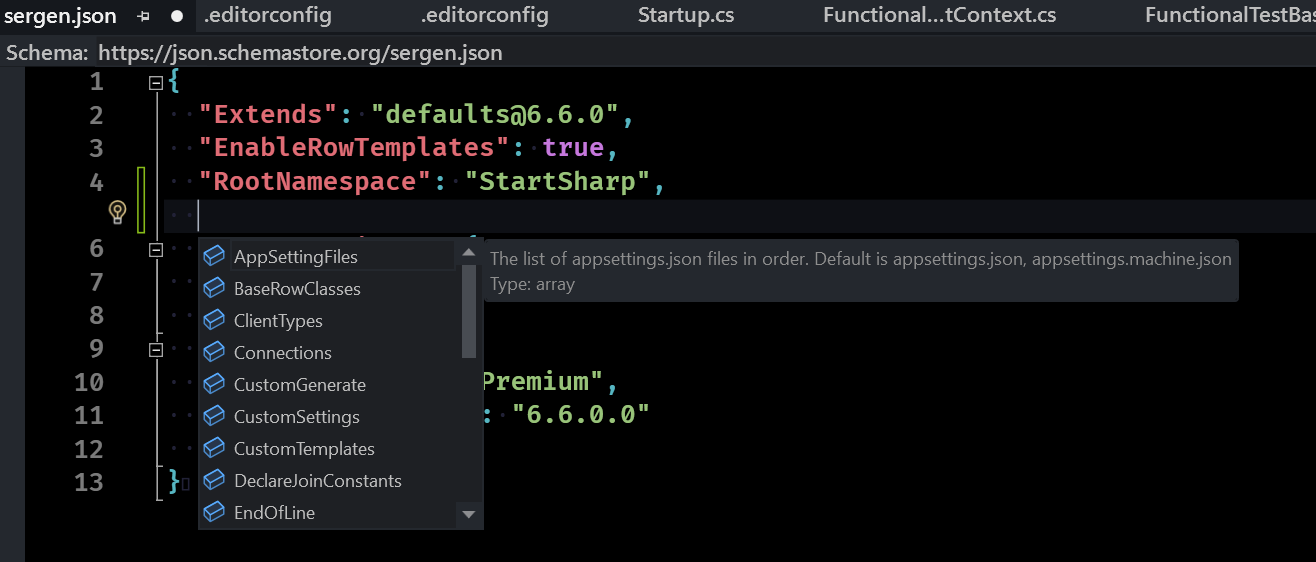This screenshot has width=1316, height=562.
Task: Open the Functional...tContext.cs tab
Action: pos(939,15)
